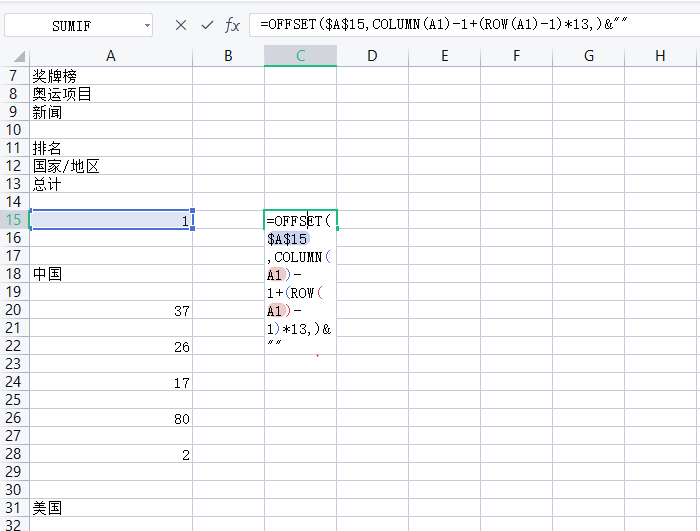Viewport: 700px width, 531px height.
Task: Select column C header
Action: click(x=300, y=56)
